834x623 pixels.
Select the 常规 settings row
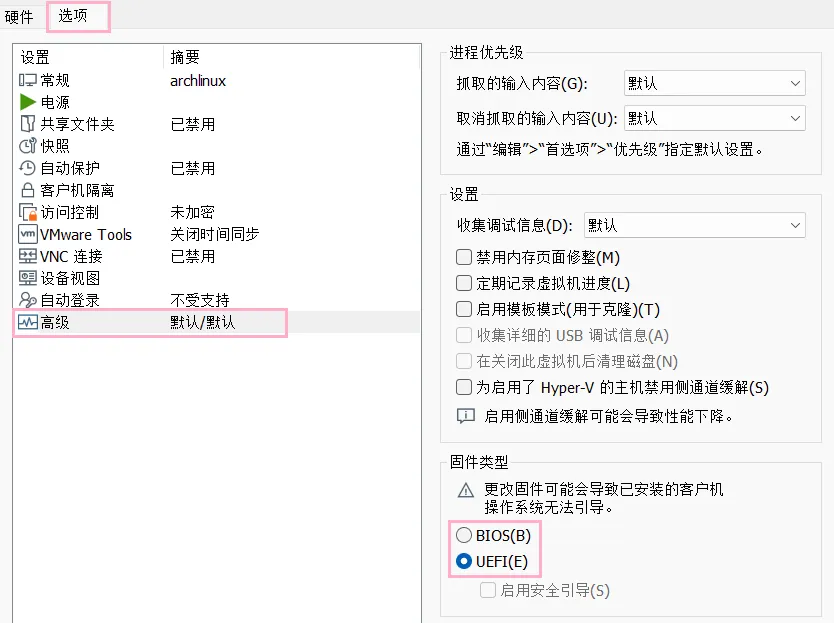216,80
